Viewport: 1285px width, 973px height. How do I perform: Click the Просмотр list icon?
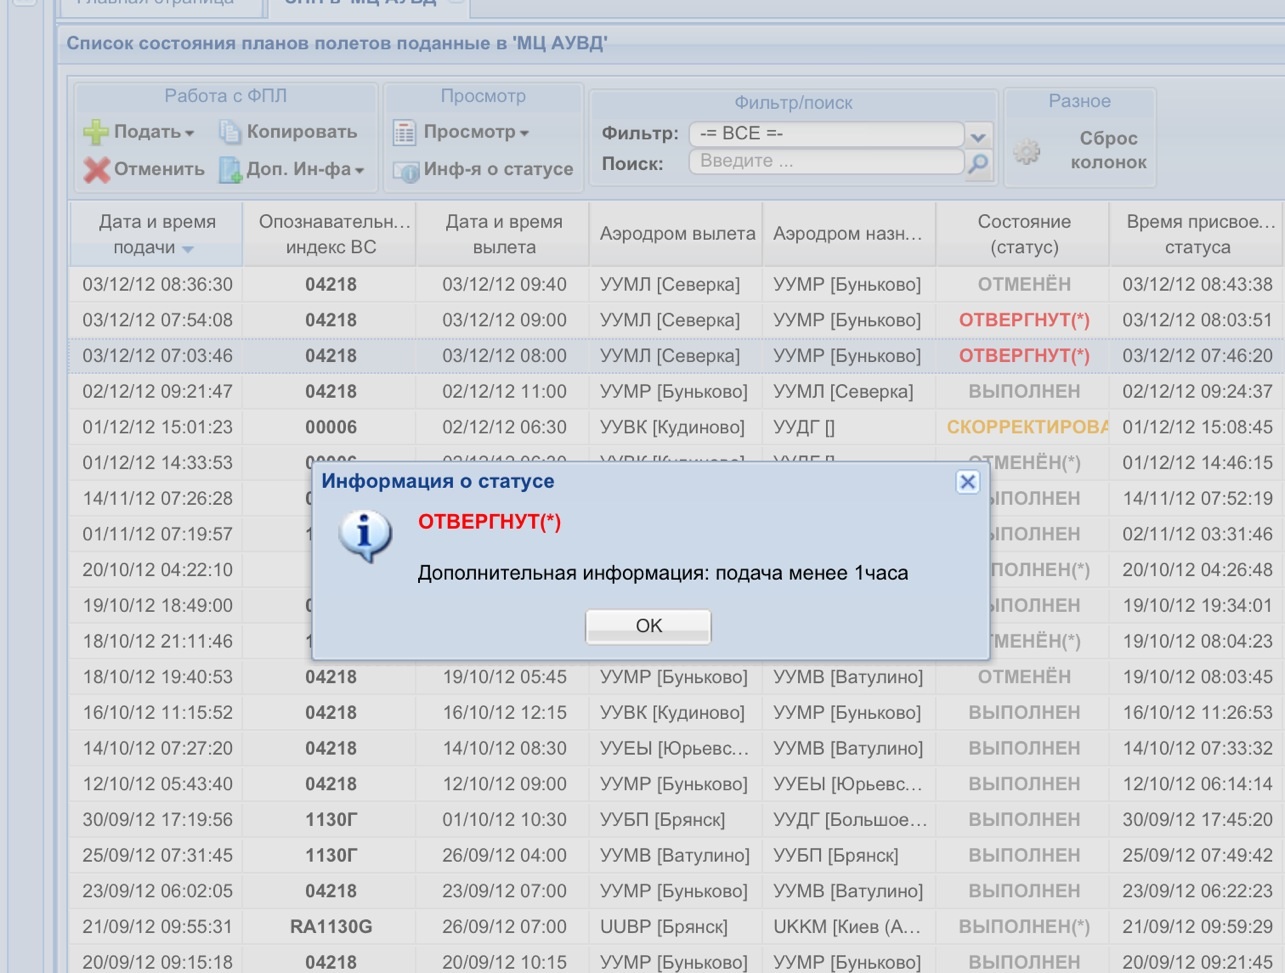tap(404, 132)
